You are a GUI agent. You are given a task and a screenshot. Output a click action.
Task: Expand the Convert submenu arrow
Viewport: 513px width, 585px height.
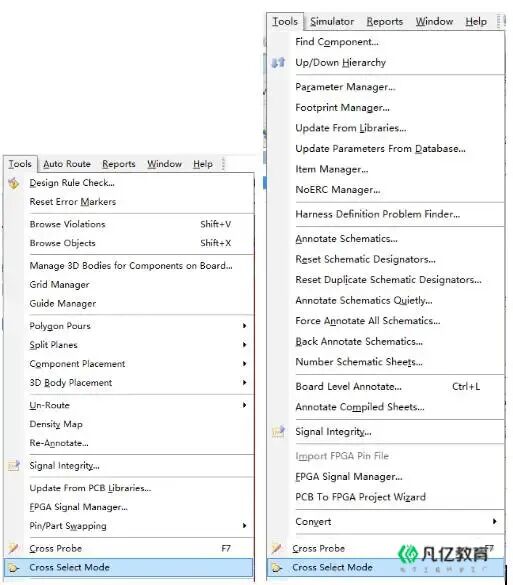pyautogui.click(x=494, y=521)
